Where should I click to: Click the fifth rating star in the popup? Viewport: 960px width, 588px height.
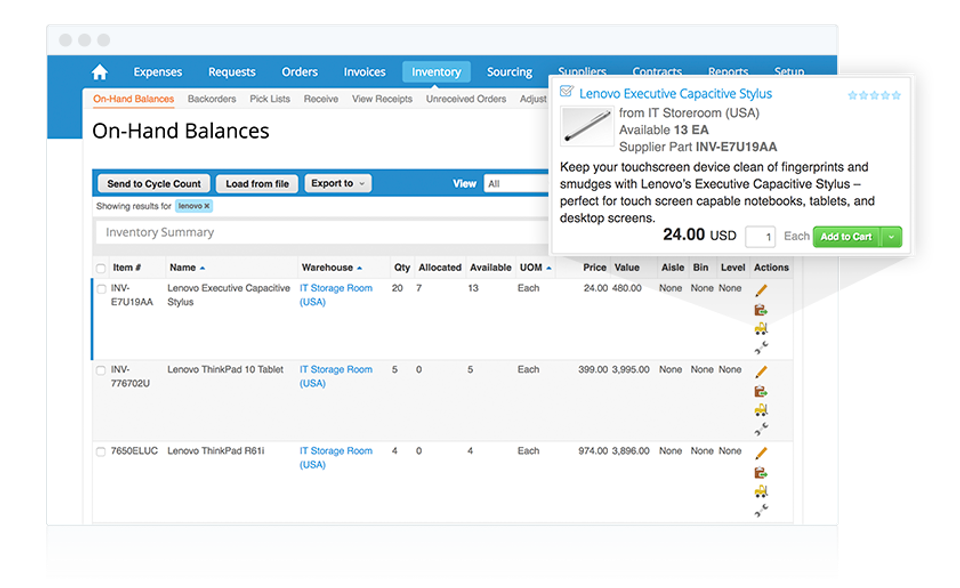[896, 93]
